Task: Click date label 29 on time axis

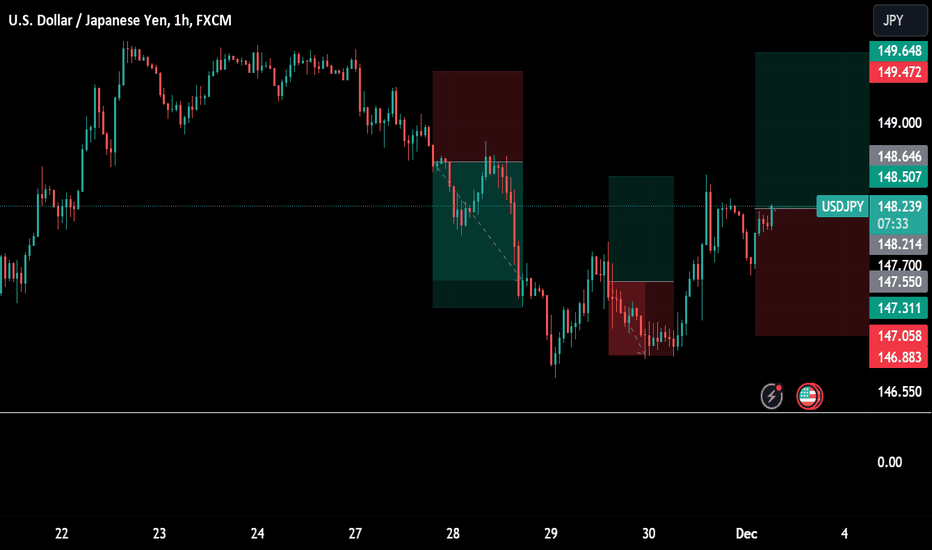Action: click(x=551, y=533)
